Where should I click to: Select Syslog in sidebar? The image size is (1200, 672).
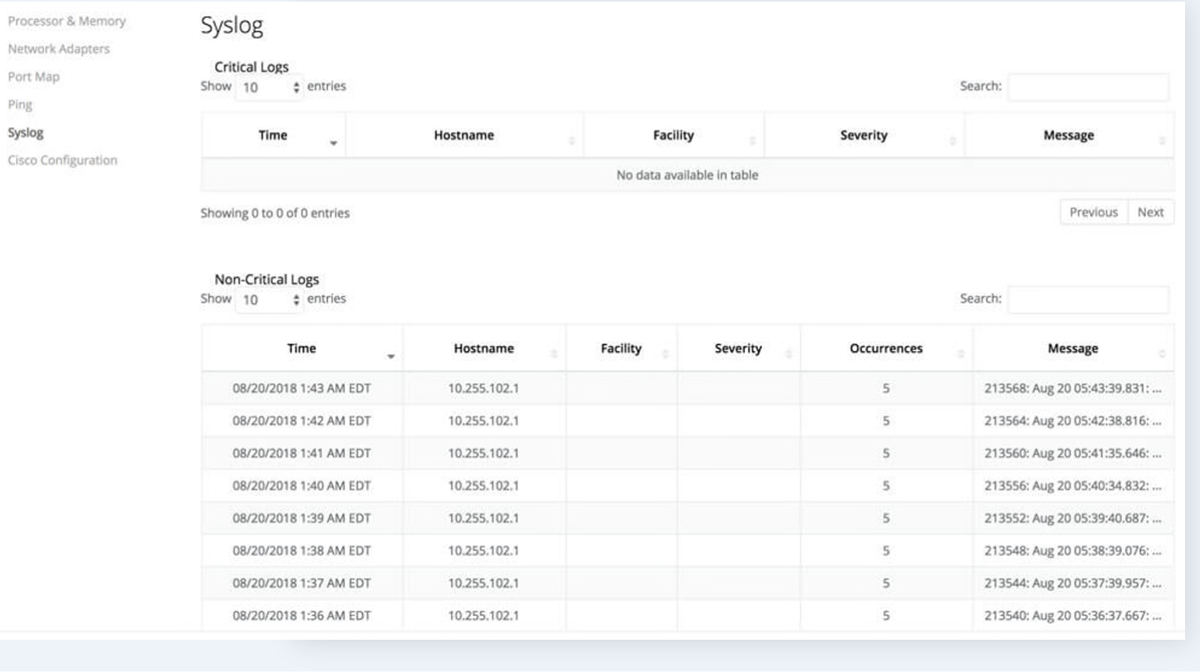(25, 132)
